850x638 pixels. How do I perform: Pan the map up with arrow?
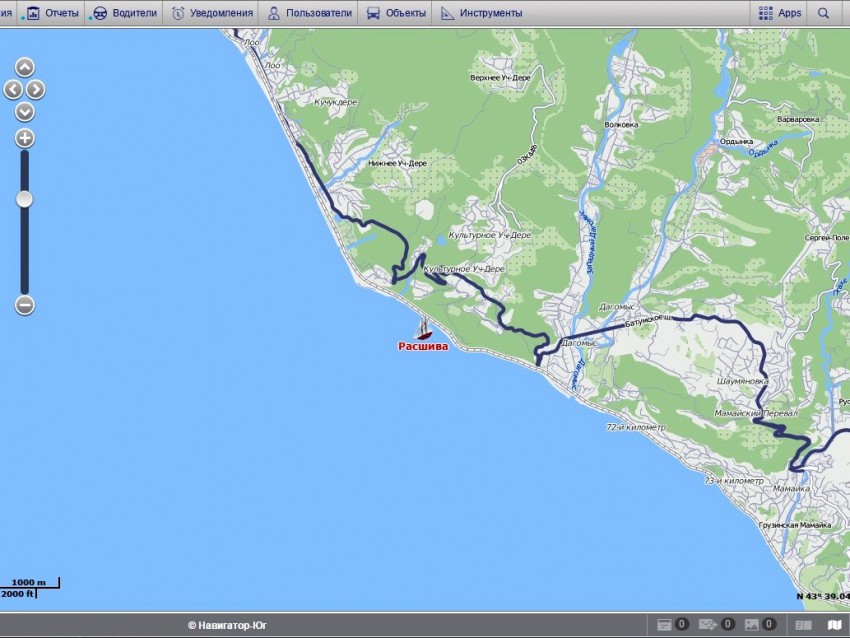25,68
